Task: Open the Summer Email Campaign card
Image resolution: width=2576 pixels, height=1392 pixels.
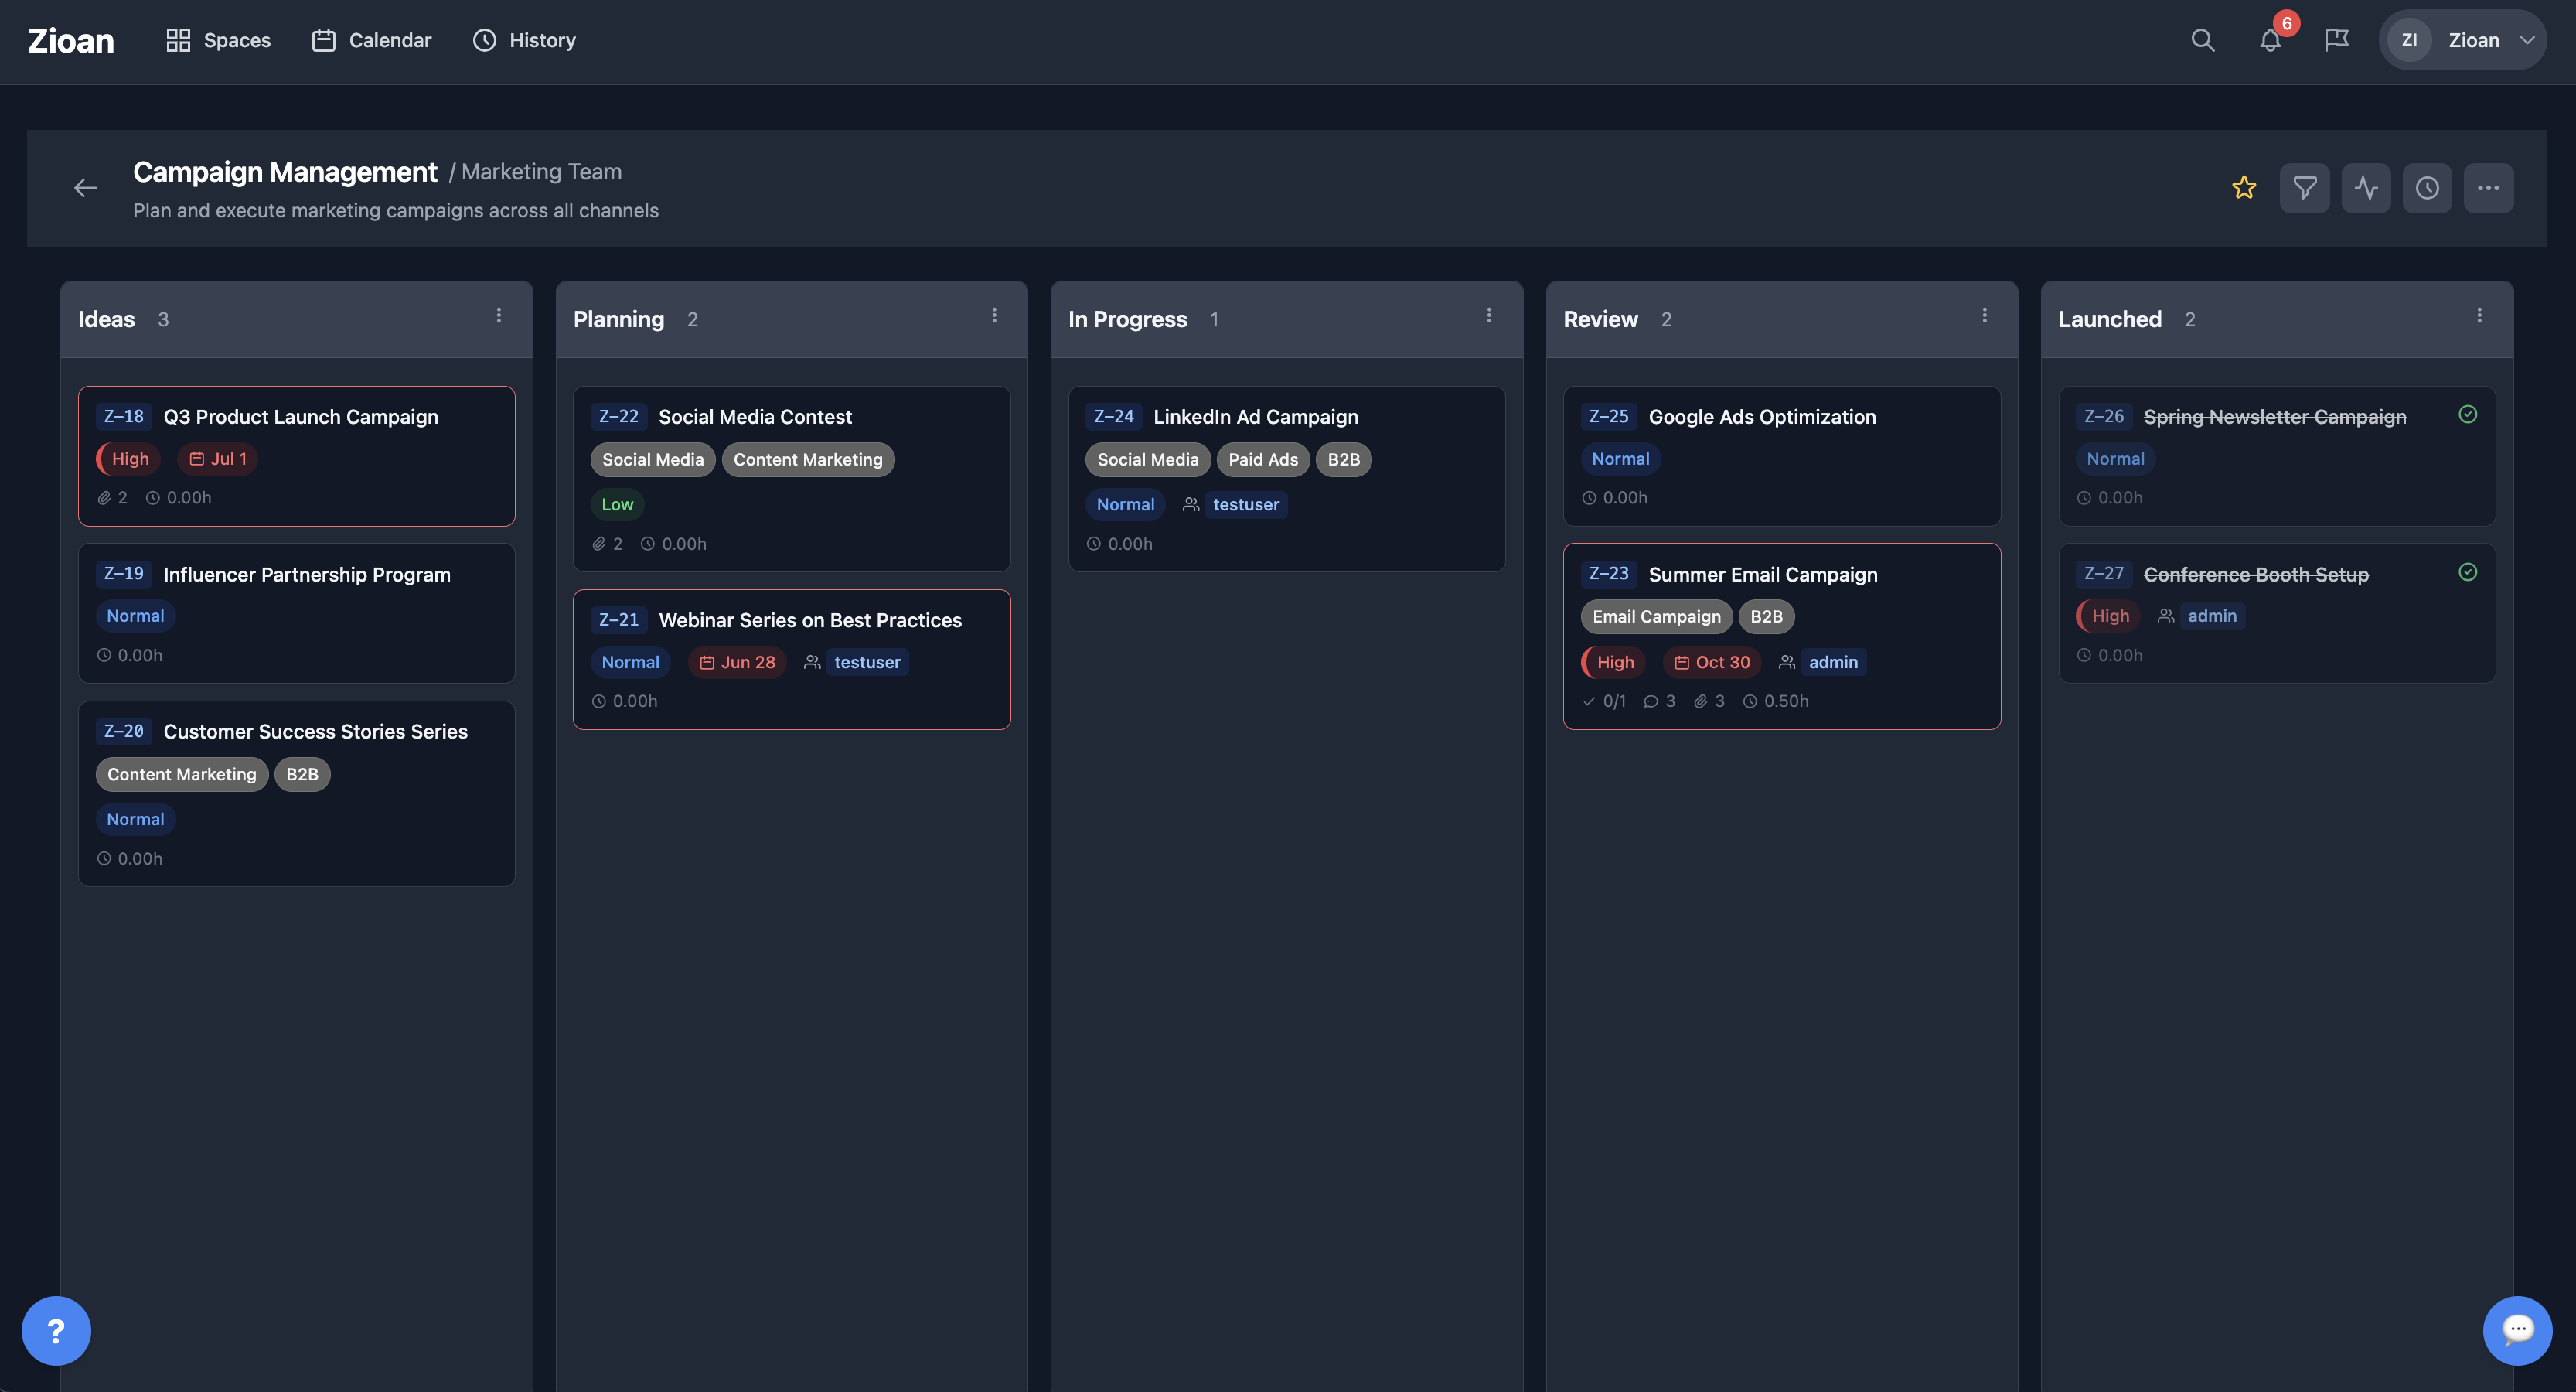Action: 1762,574
